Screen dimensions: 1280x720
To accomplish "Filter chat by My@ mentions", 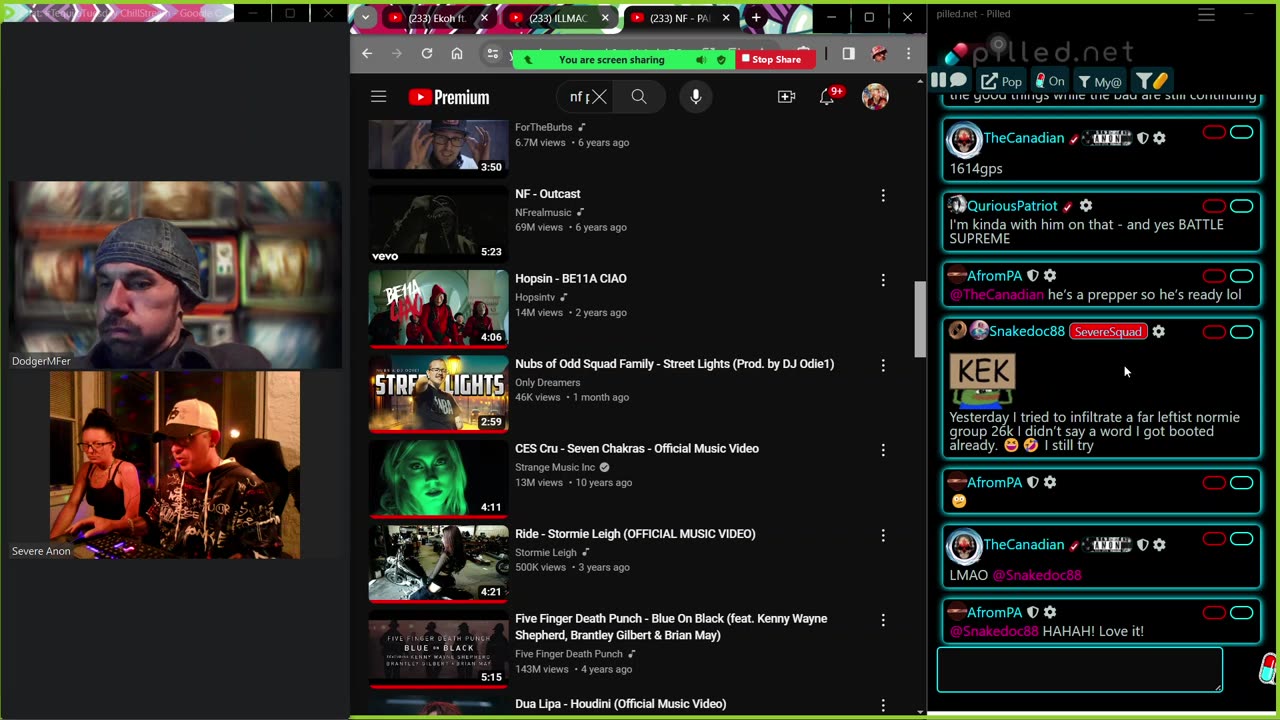I will 1099,82.
